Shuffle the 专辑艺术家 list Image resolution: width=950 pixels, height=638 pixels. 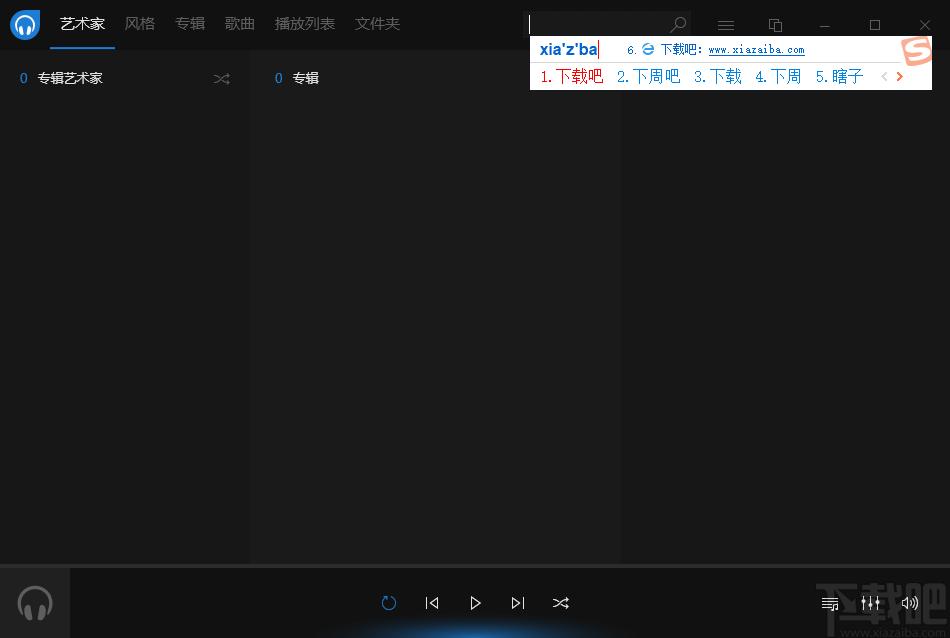point(221,79)
